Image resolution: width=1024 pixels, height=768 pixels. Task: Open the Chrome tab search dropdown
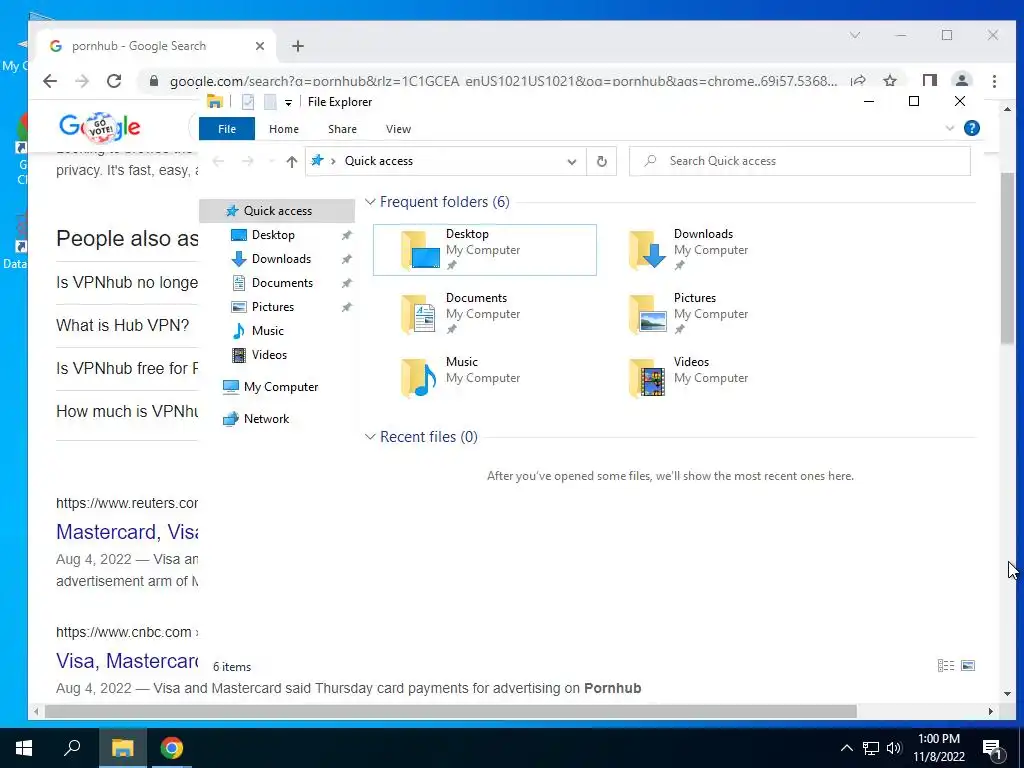click(x=855, y=35)
